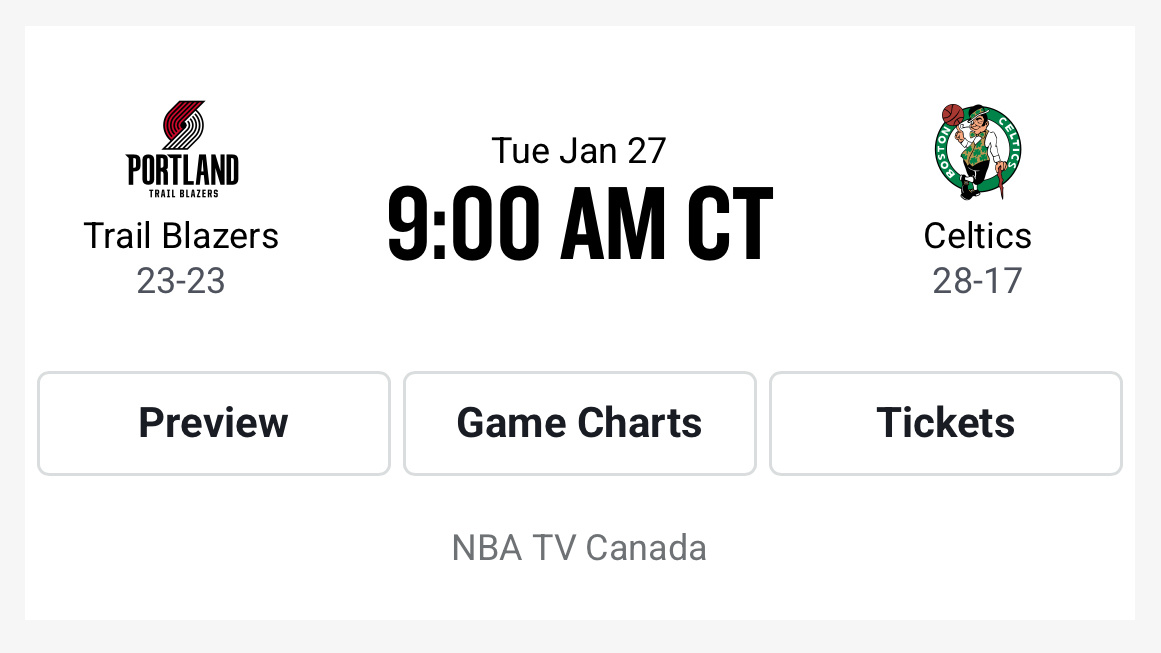This screenshot has width=1161, height=653.
Task: Click between Preview and Game Charts buttons
Action: click(397, 423)
